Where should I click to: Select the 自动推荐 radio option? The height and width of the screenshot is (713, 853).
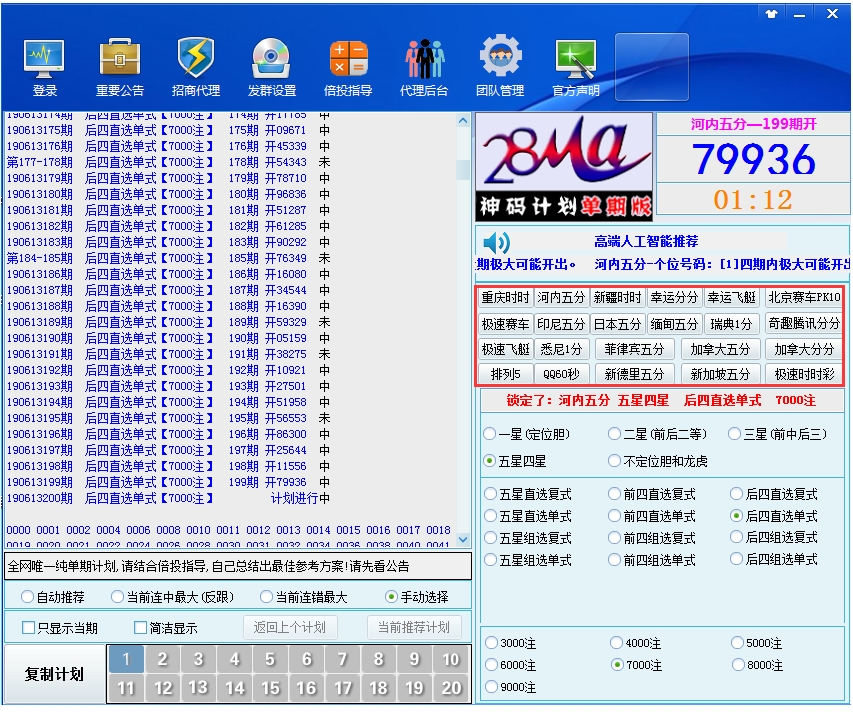point(27,597)
